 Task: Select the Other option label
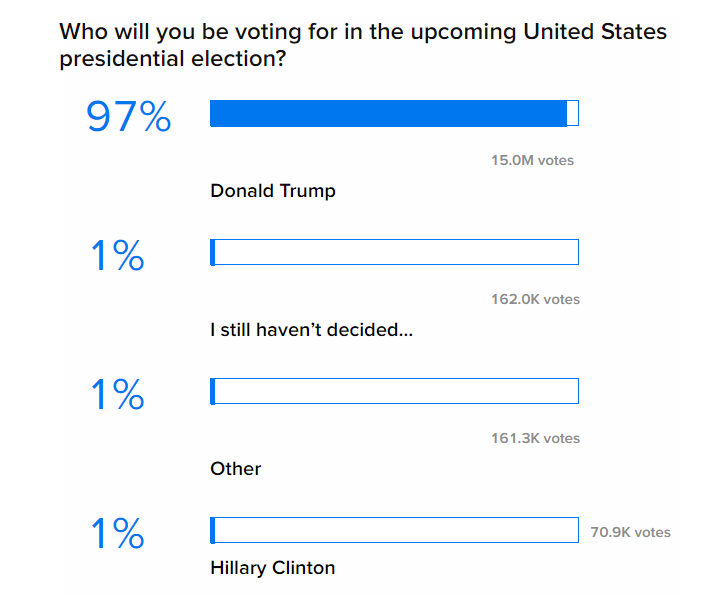(236, 468)
